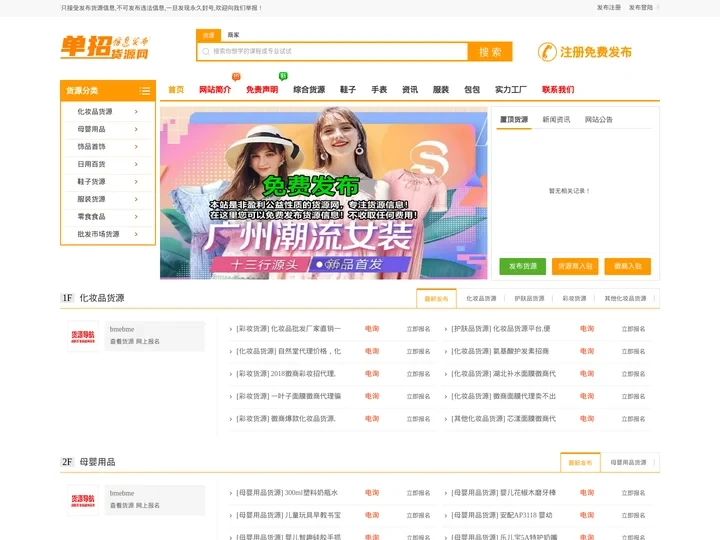Viewport: 720px width, 540px height.
Task: Expand the 日用百货 category arrow
Action: pos(136,164)
